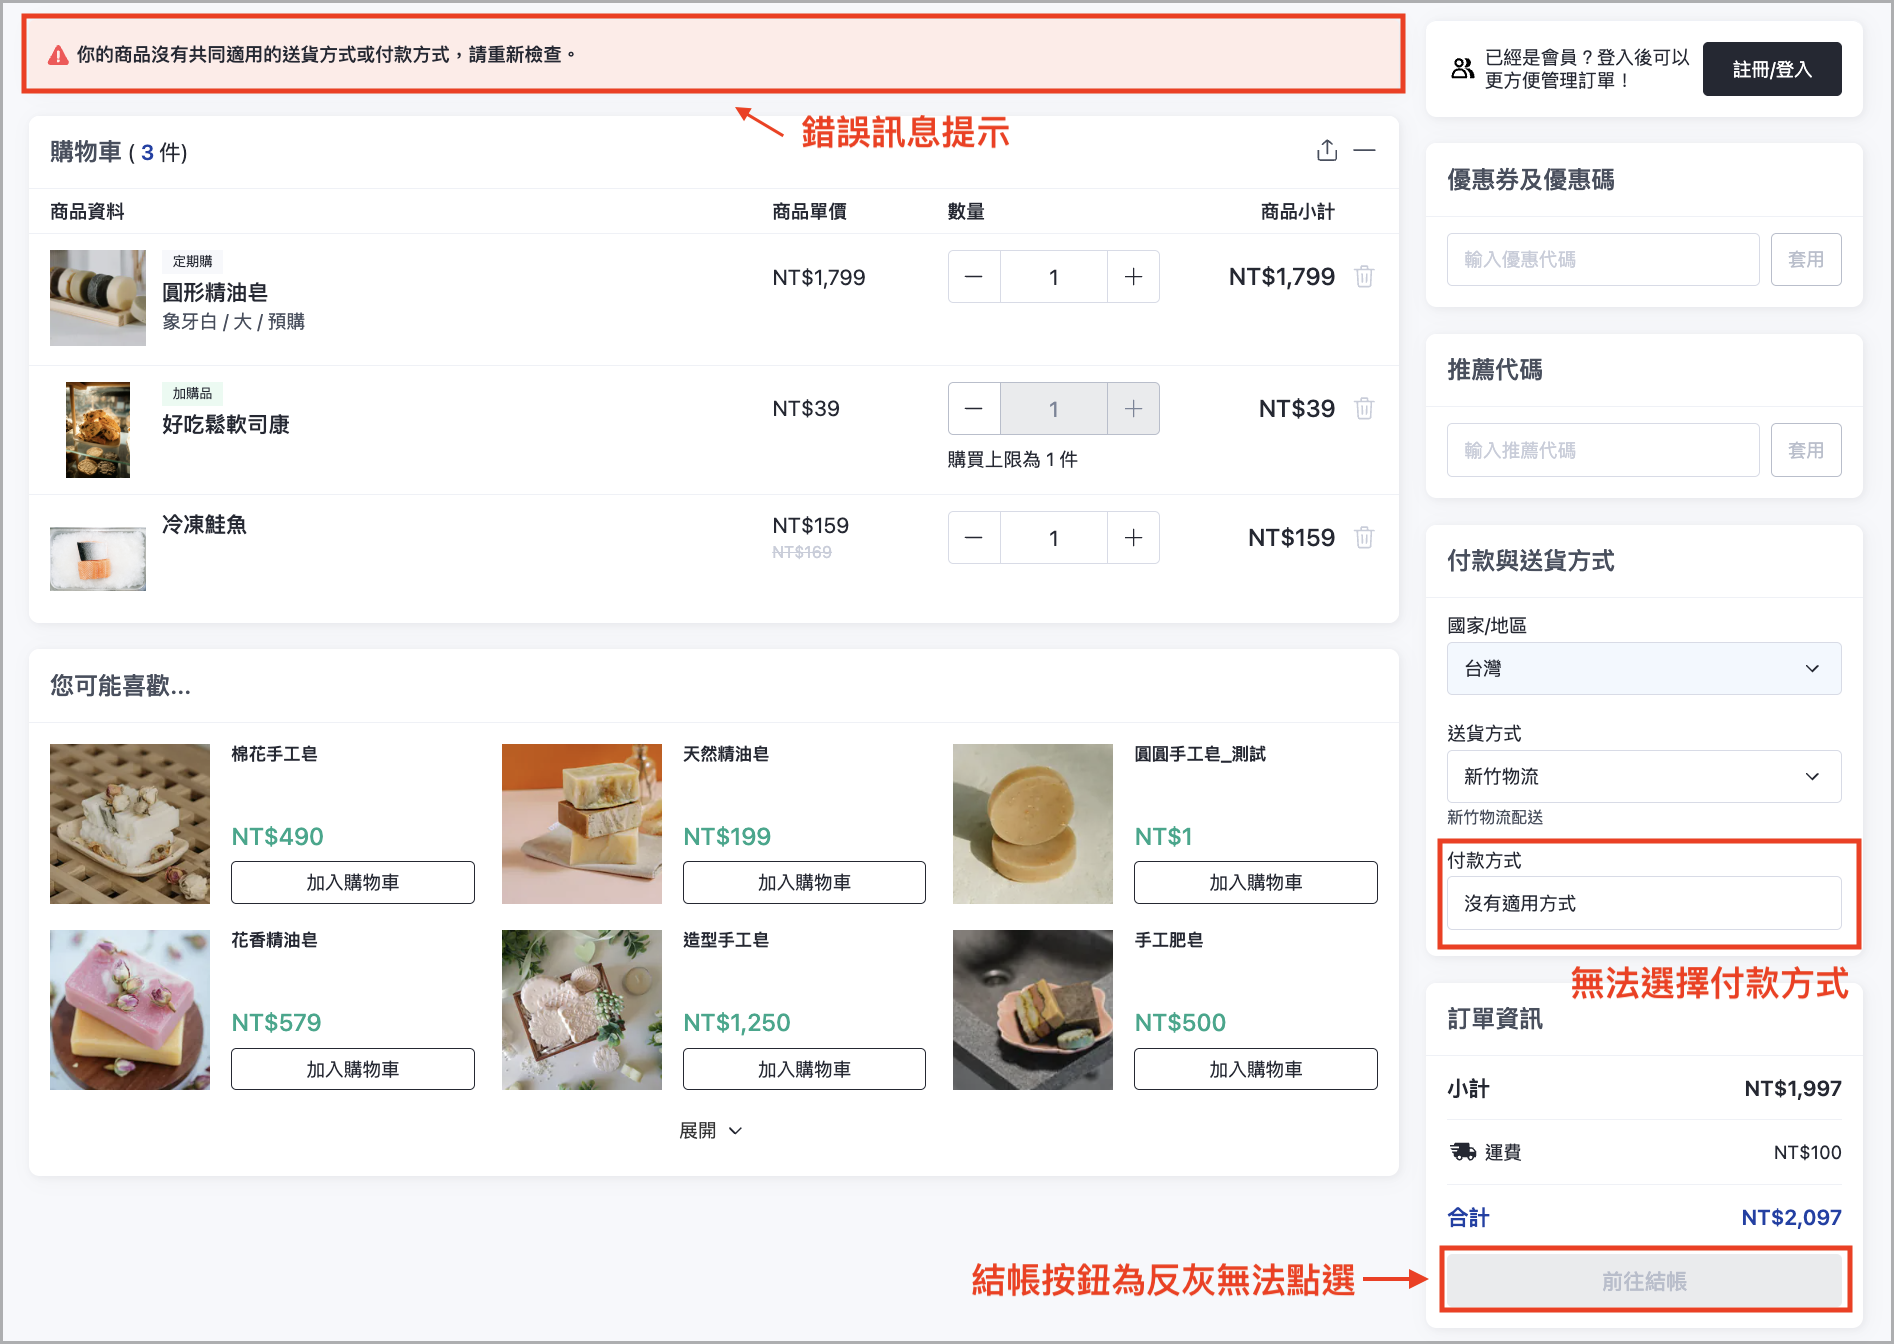Increase quantity of 好吃鬆軟司康

pos(1133,408)
